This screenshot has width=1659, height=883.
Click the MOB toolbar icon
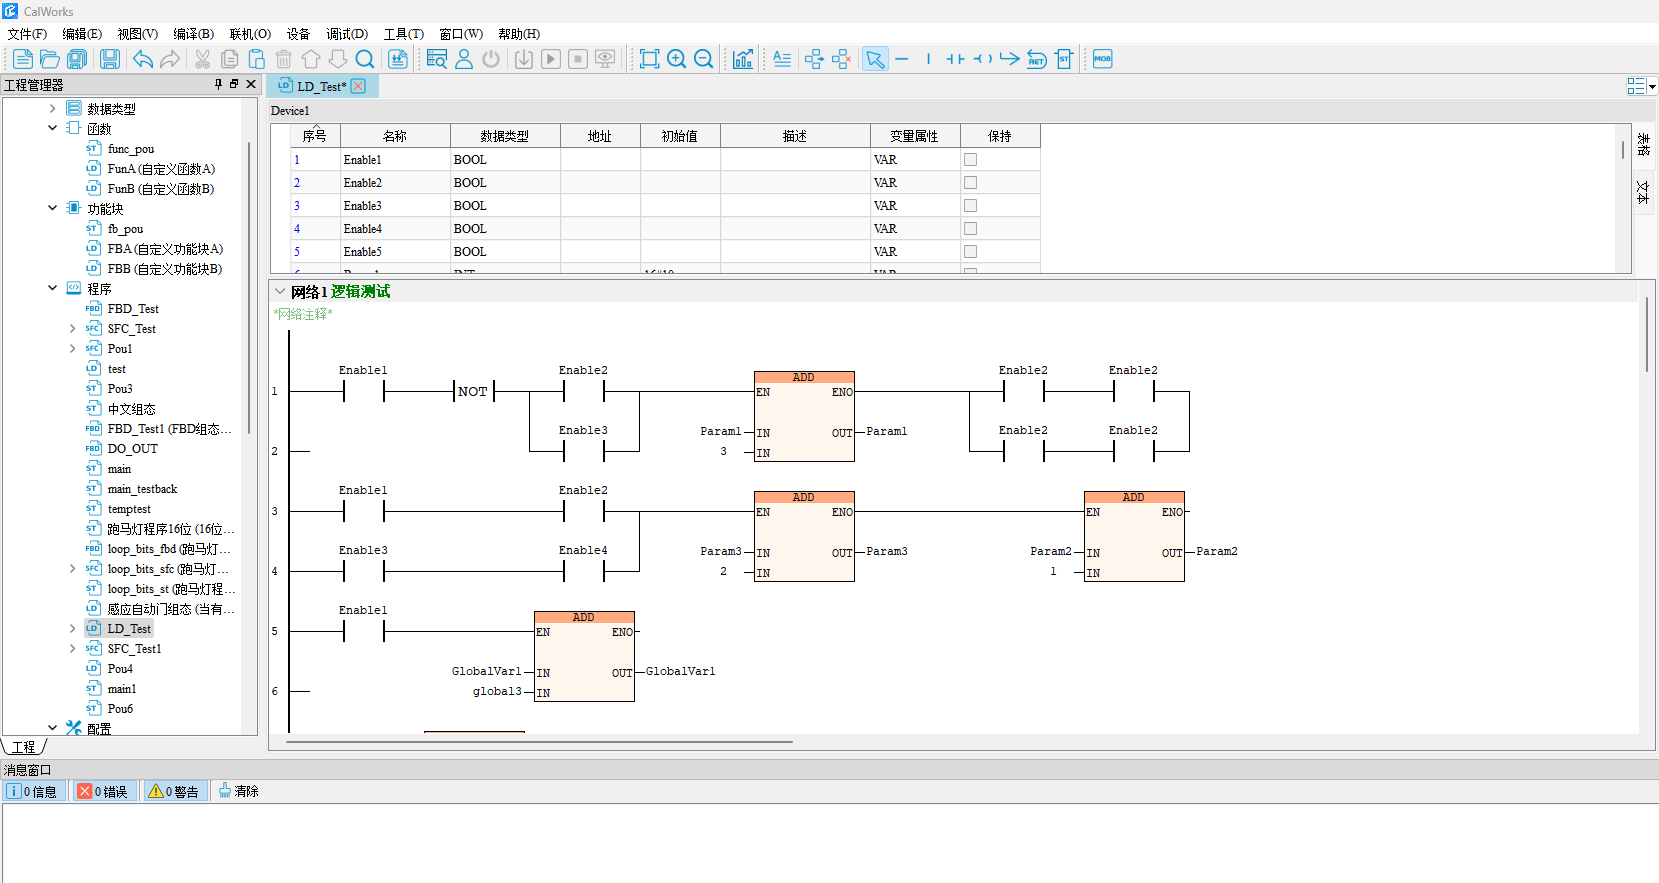pyautogui.click(x=1102, y=59)
